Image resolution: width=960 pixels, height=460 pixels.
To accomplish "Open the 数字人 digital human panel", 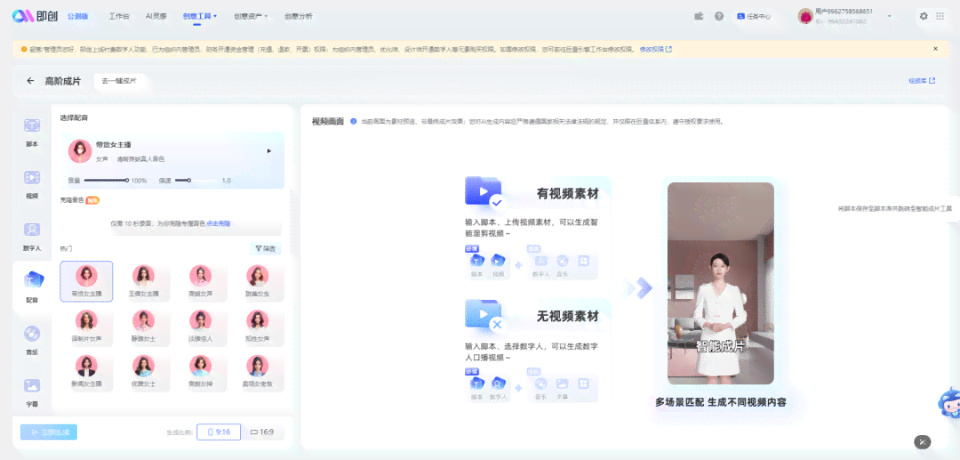I will 32,236.
